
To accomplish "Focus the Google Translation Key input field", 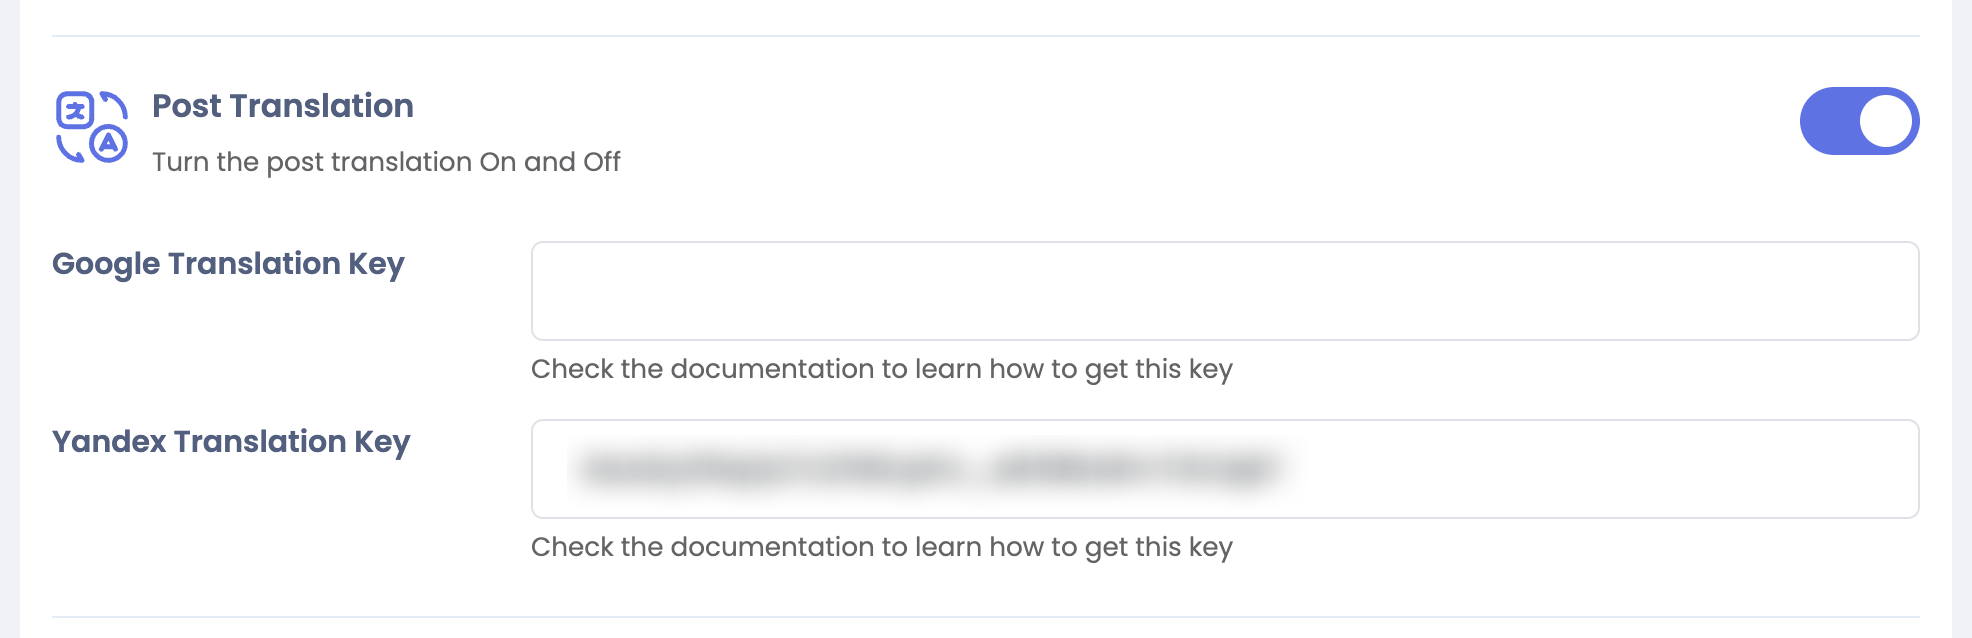I will (x=1224, y=291).
